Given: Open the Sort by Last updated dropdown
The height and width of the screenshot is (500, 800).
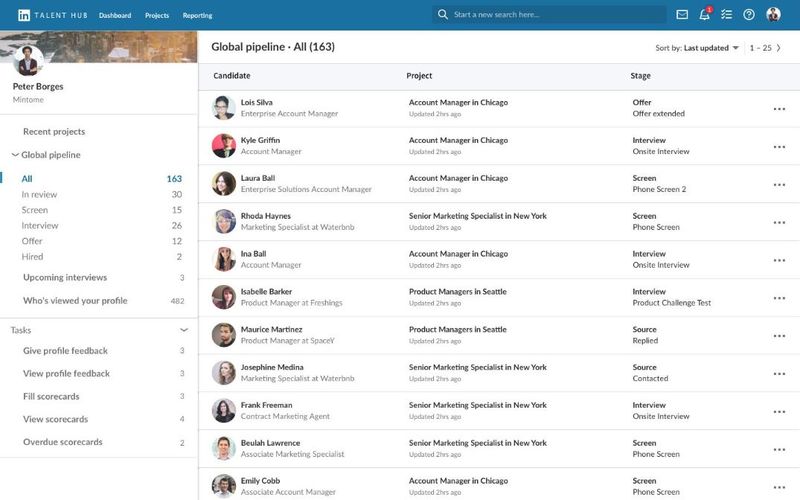Looking at the screenshot, I should (x=711, y=48).
